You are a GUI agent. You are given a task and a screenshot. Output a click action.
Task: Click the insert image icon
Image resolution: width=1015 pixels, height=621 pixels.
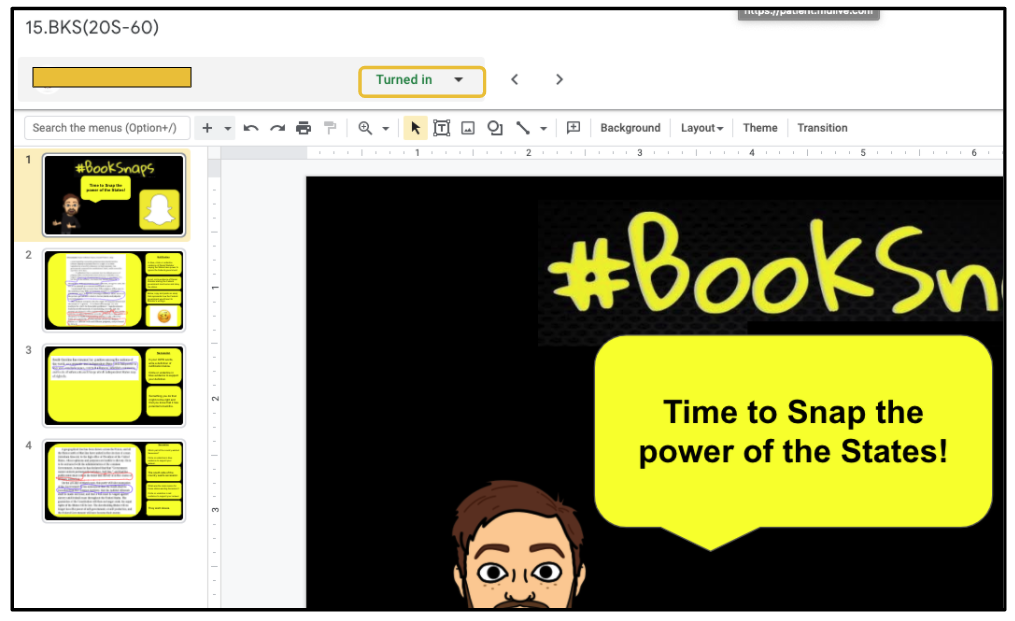click(468, 128)
